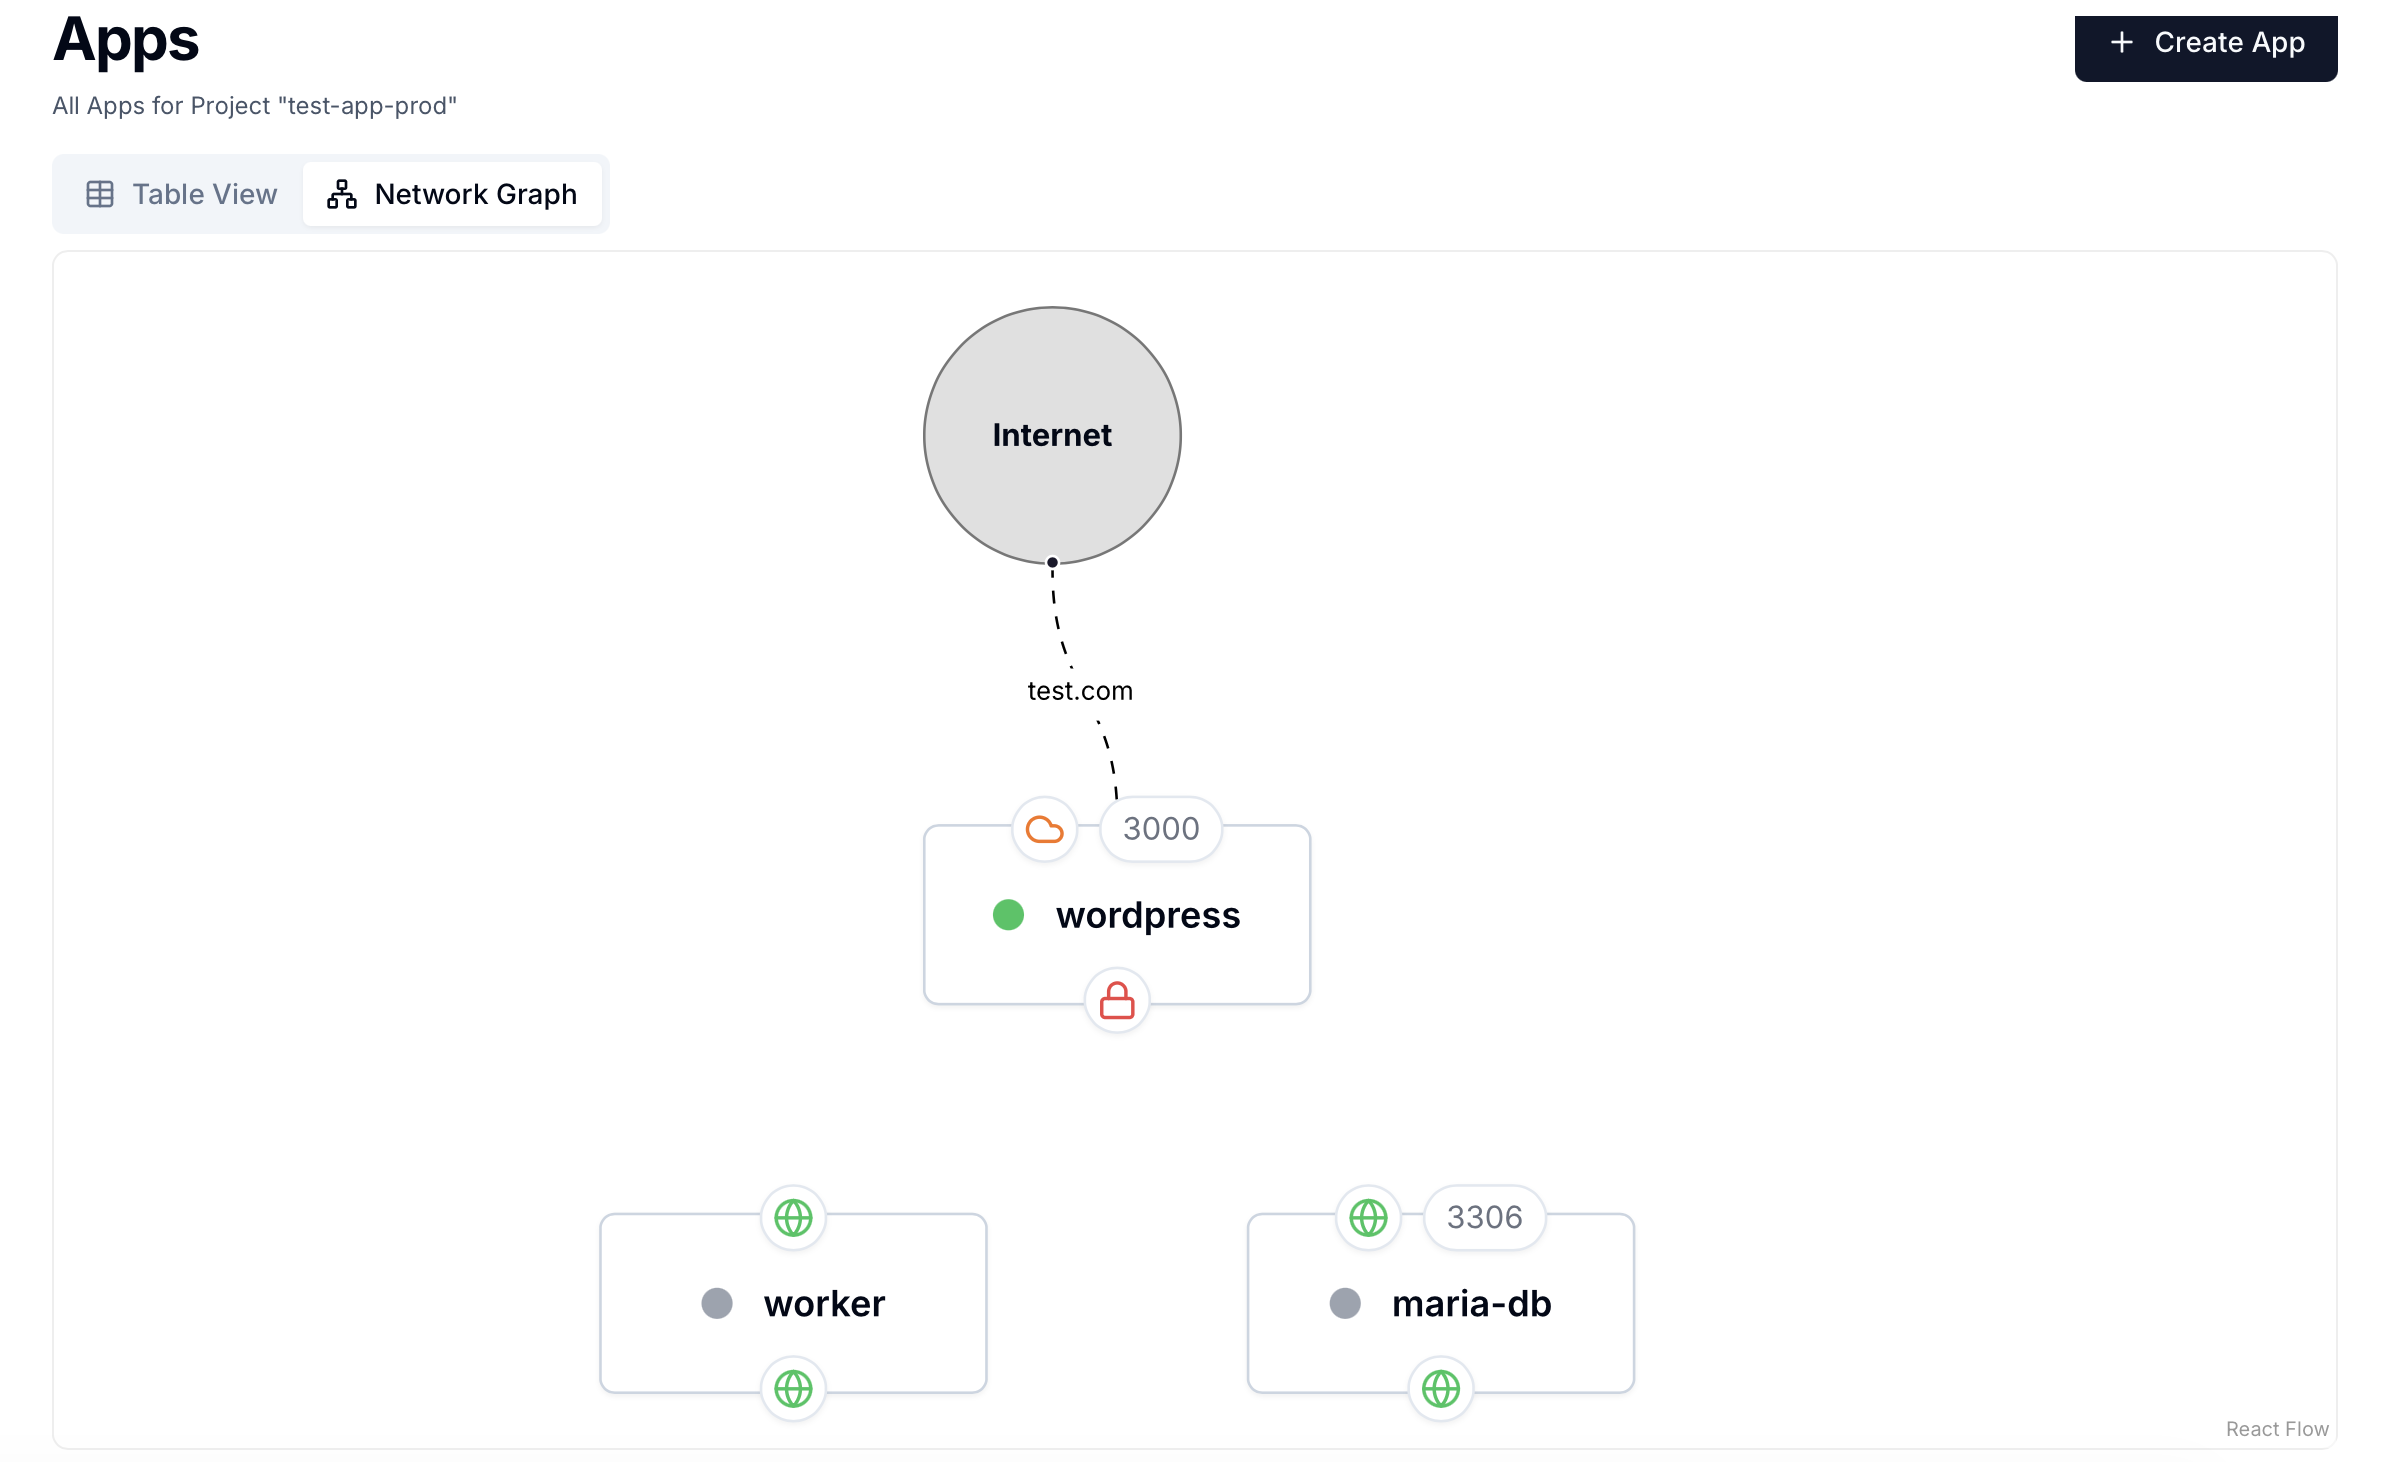The image size is (2388, 1462).
Task: Click the globe icon below maria-db
Action: click(x=1440, y=1389)
